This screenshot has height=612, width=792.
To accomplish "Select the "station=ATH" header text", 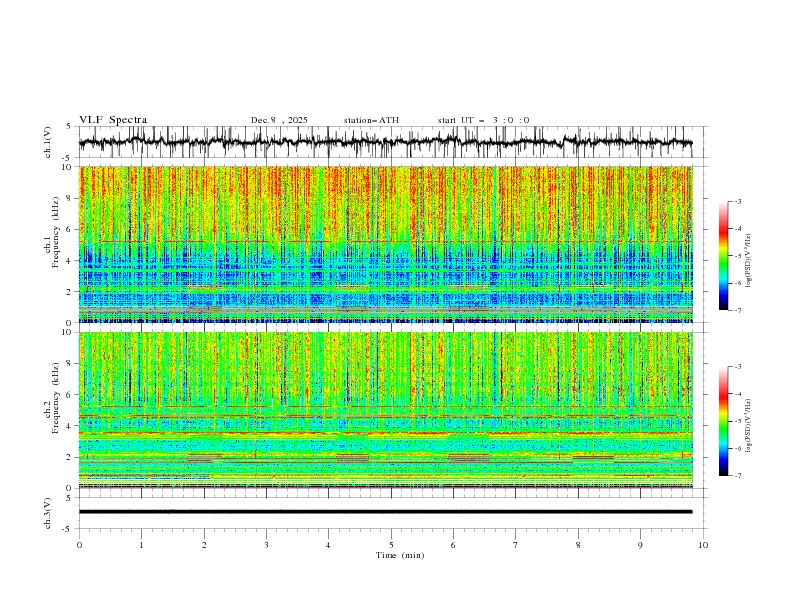I will [371, 120].
